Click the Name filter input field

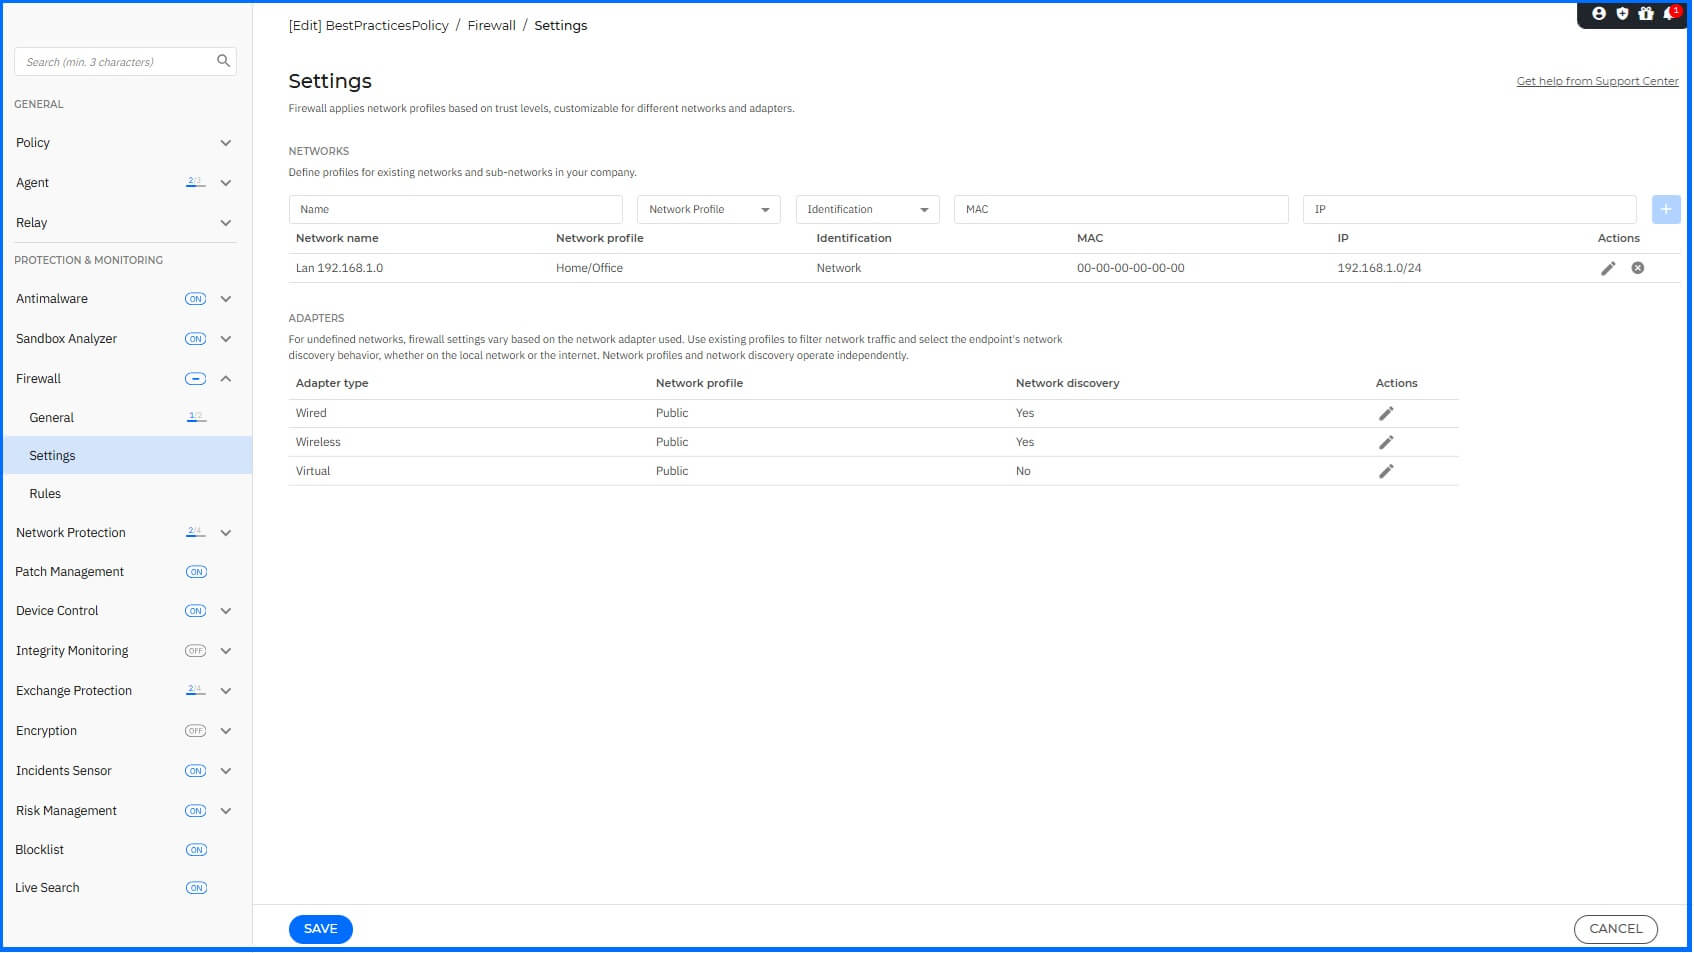(x=455, y=209)
